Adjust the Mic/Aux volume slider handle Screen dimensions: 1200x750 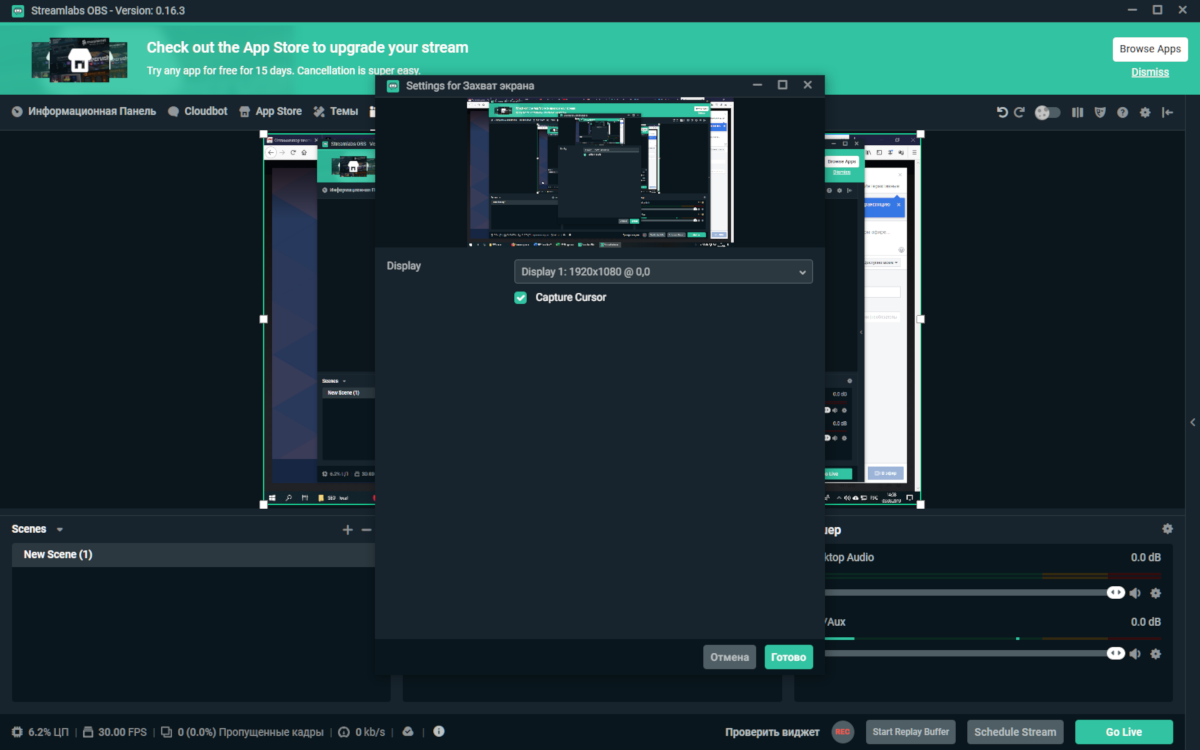[1116, 653]
